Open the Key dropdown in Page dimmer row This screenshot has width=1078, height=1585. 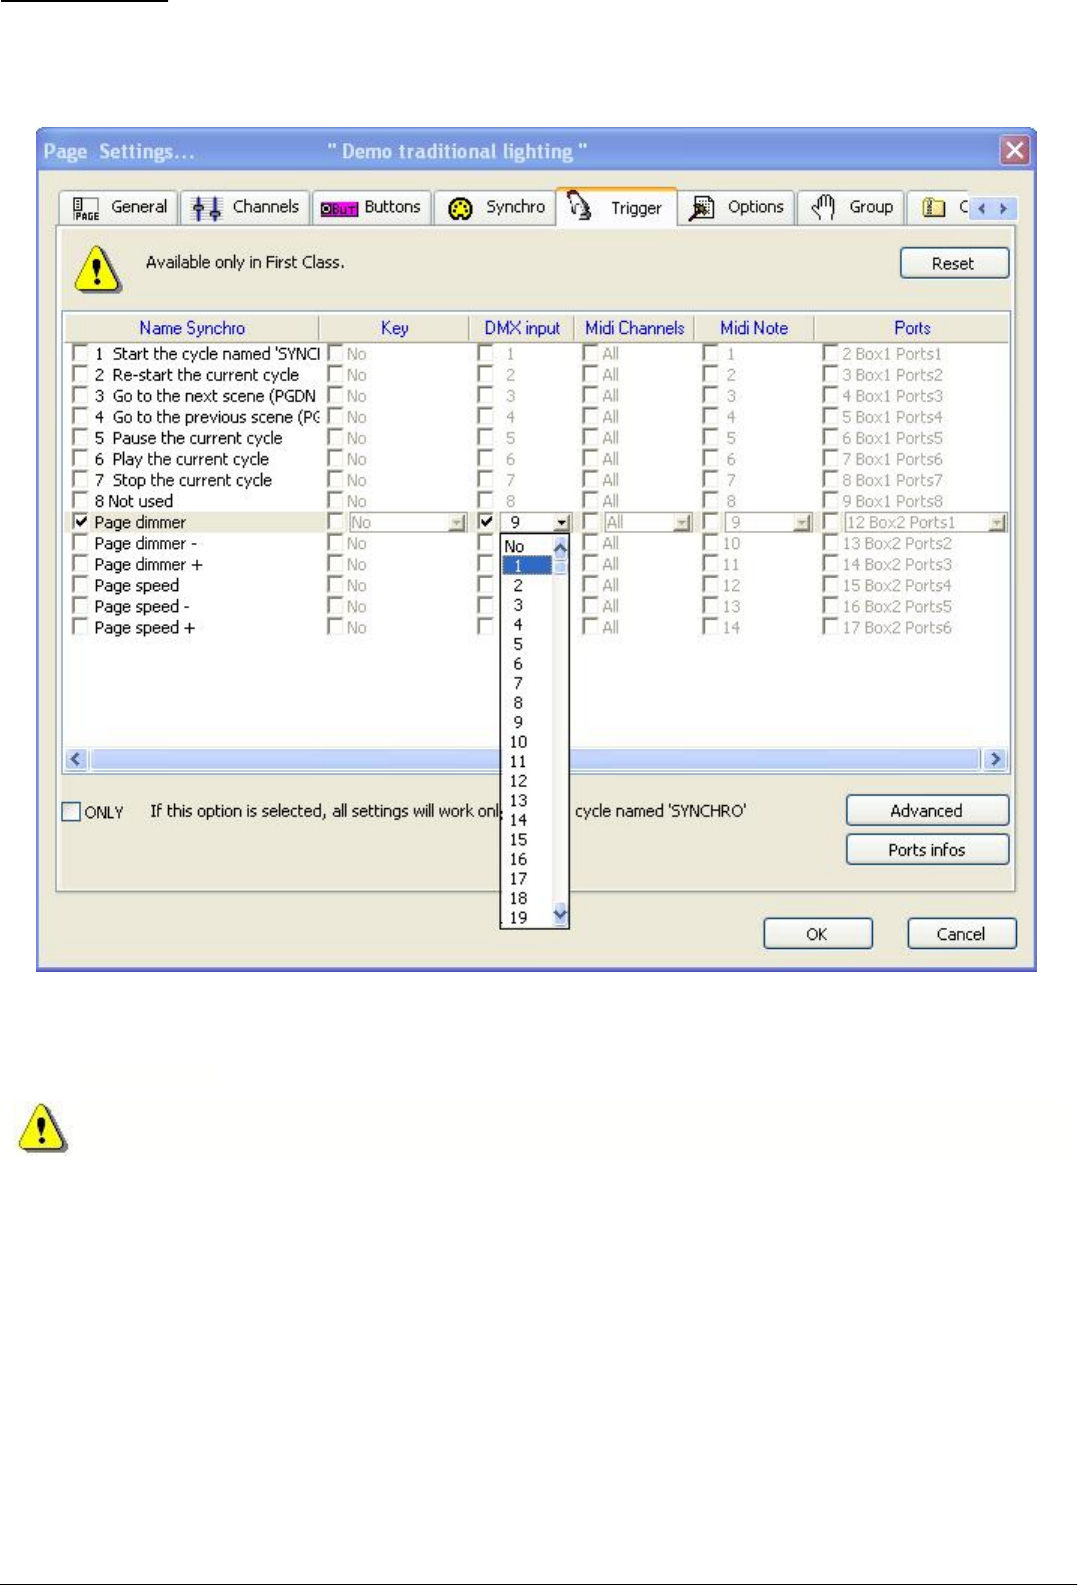pos(457,522)
